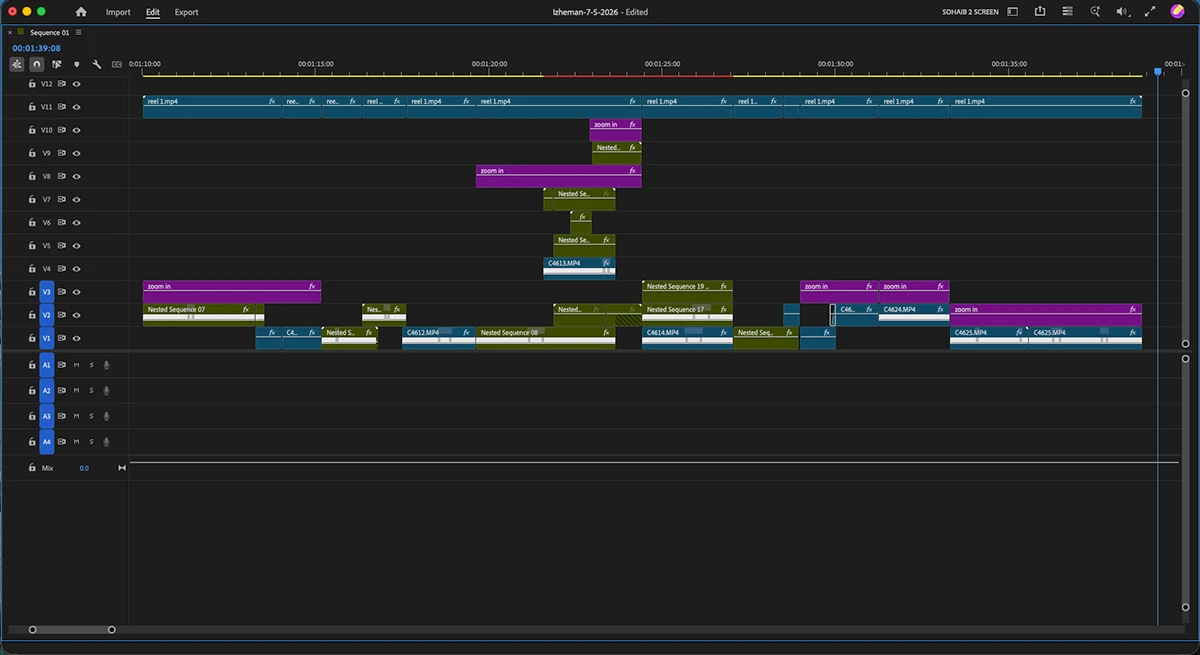Click the timeline scrollbar left handle

click(x=33, y=629)
